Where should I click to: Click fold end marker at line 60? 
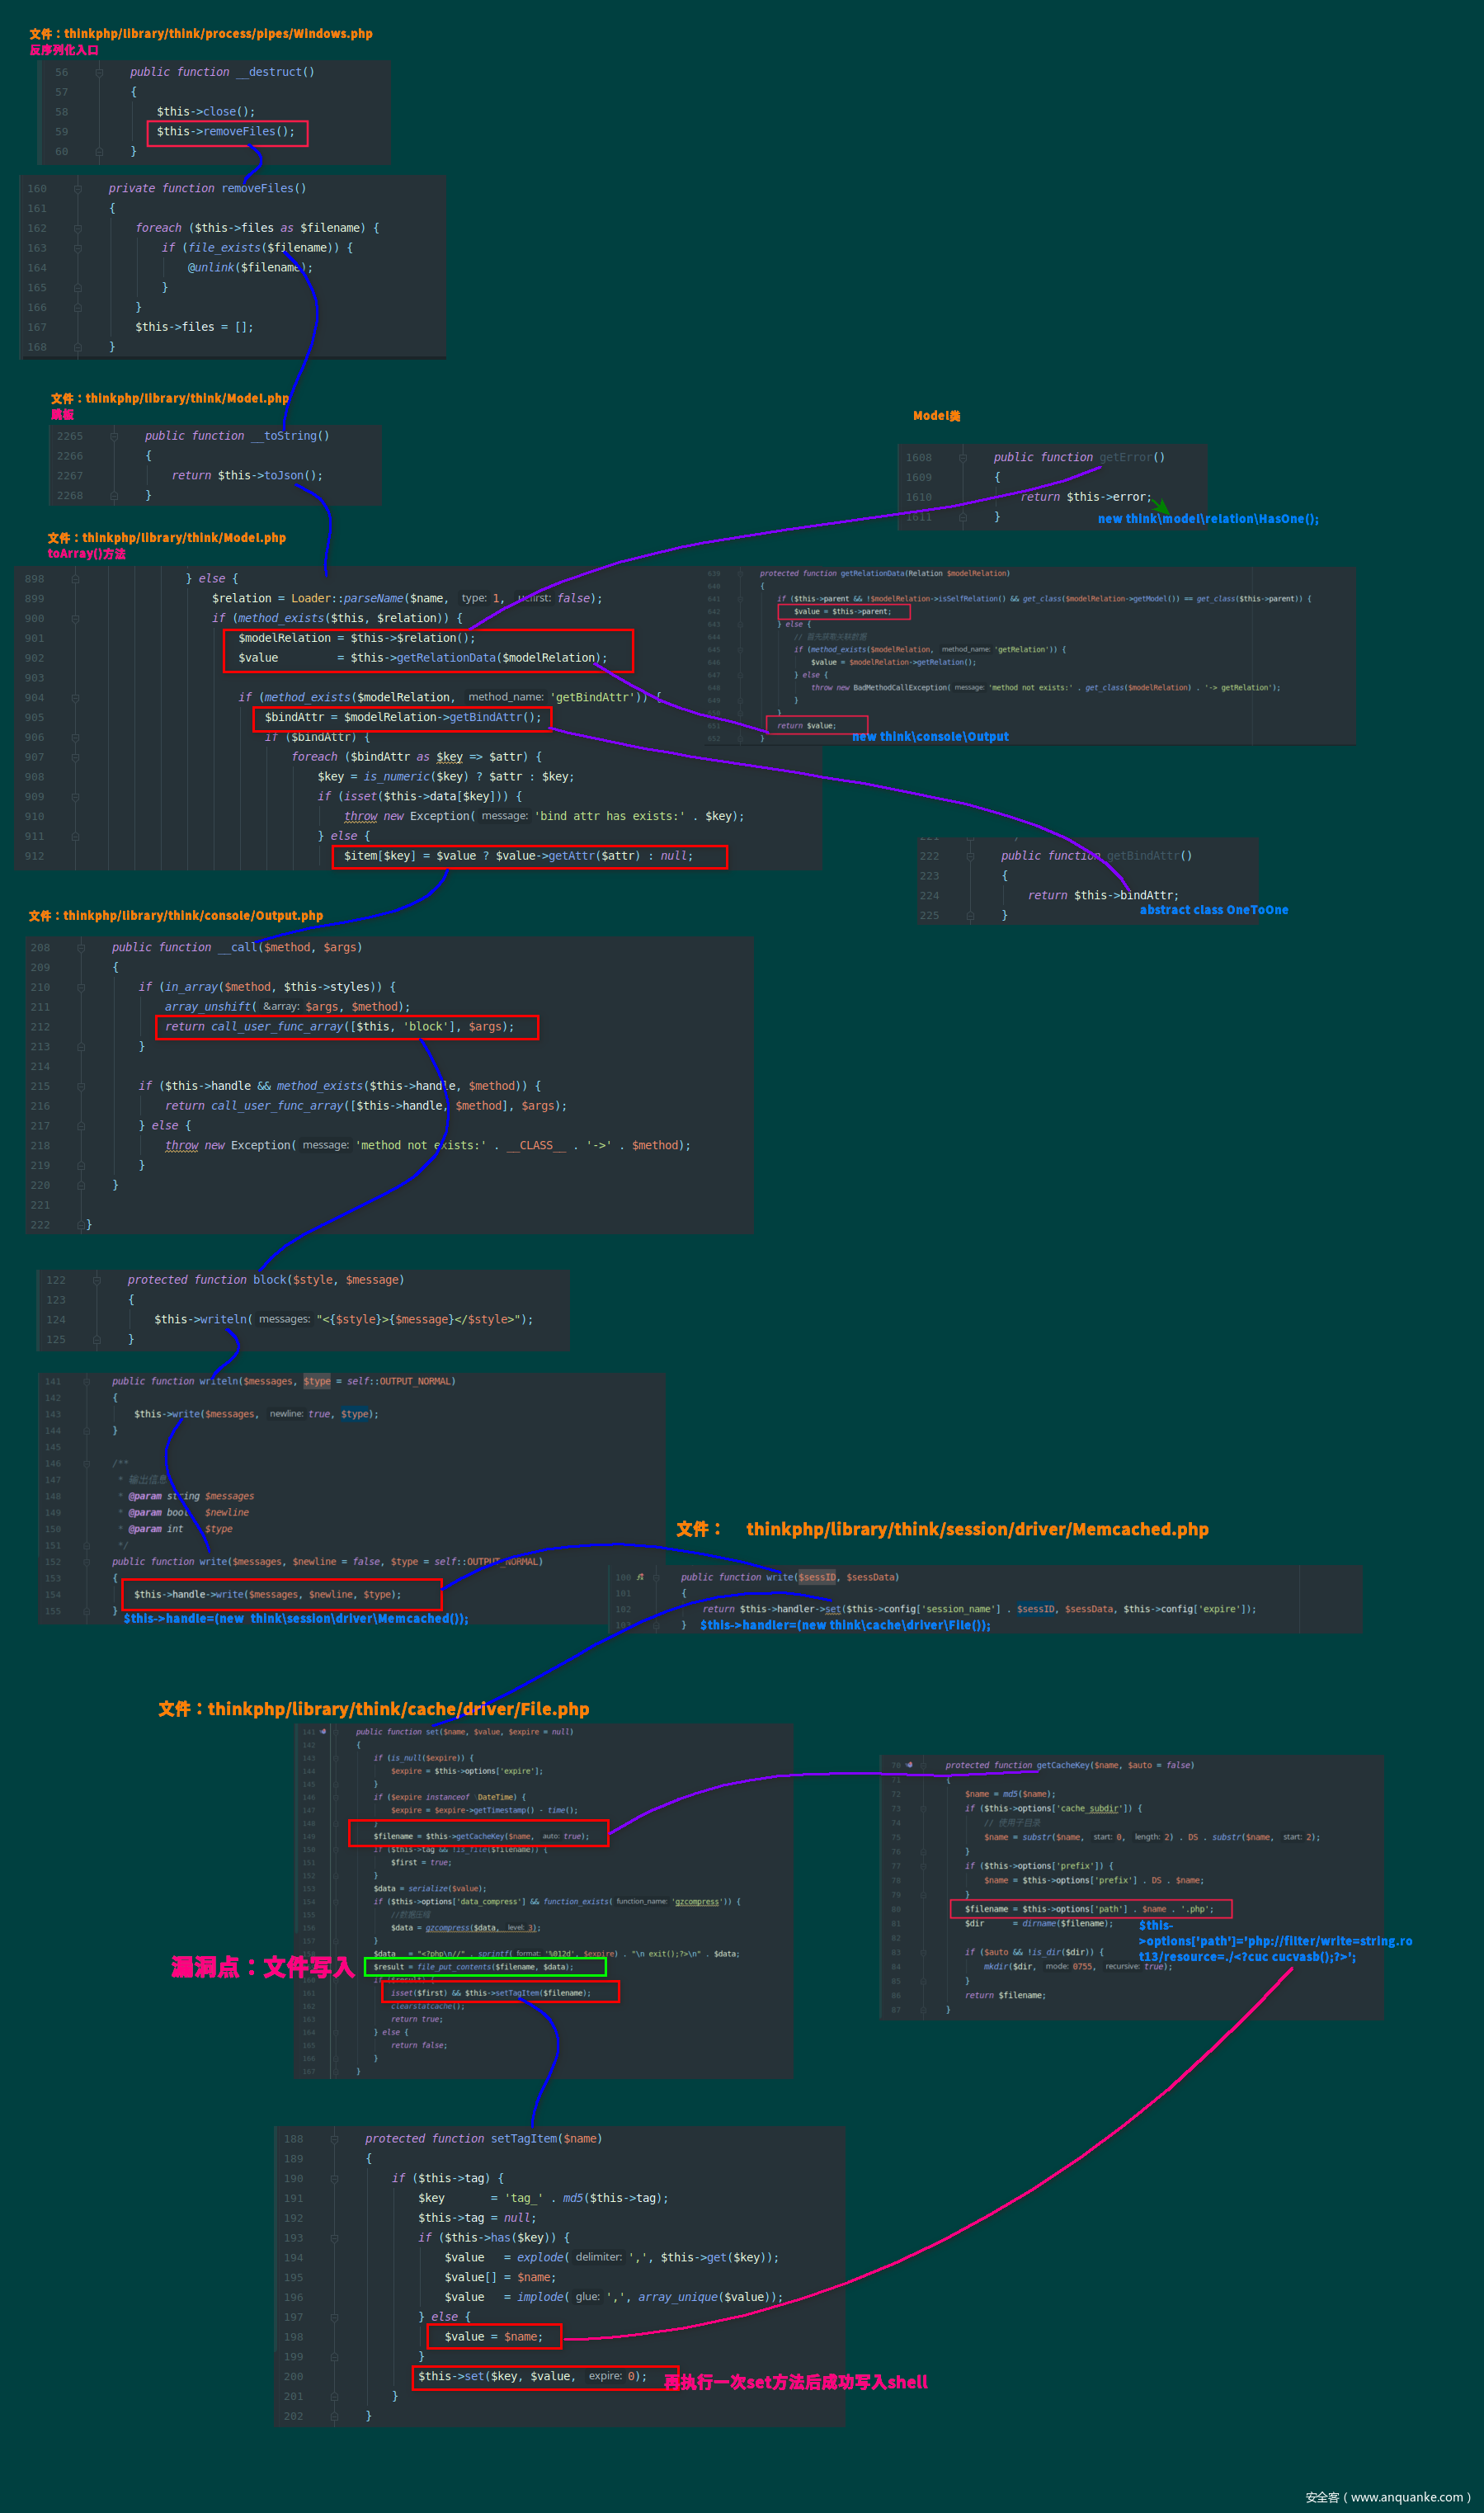99,152
